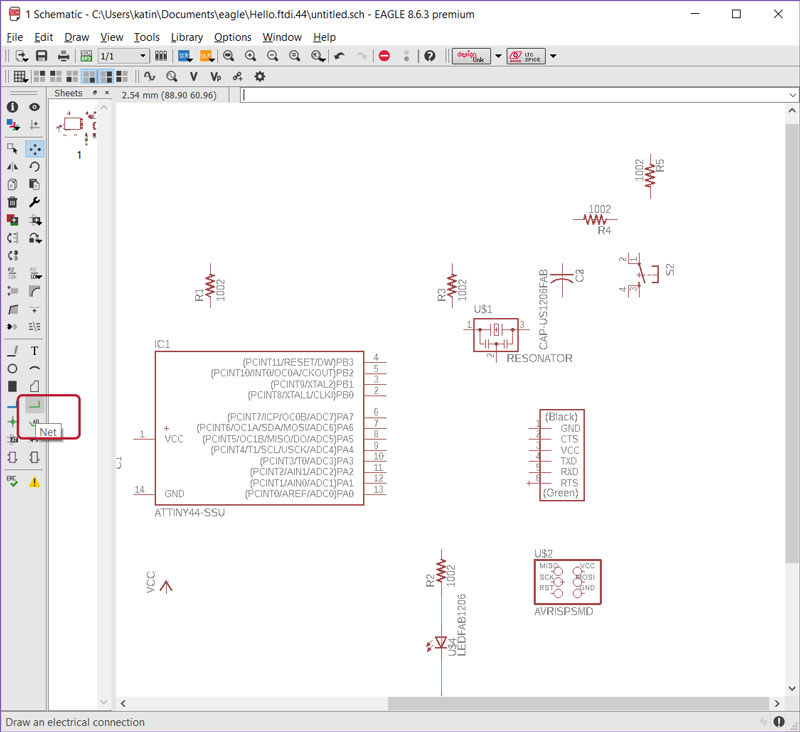Click the Zoom to Fit magnifier
Screen dimensions: 800x732
point(229,56)
